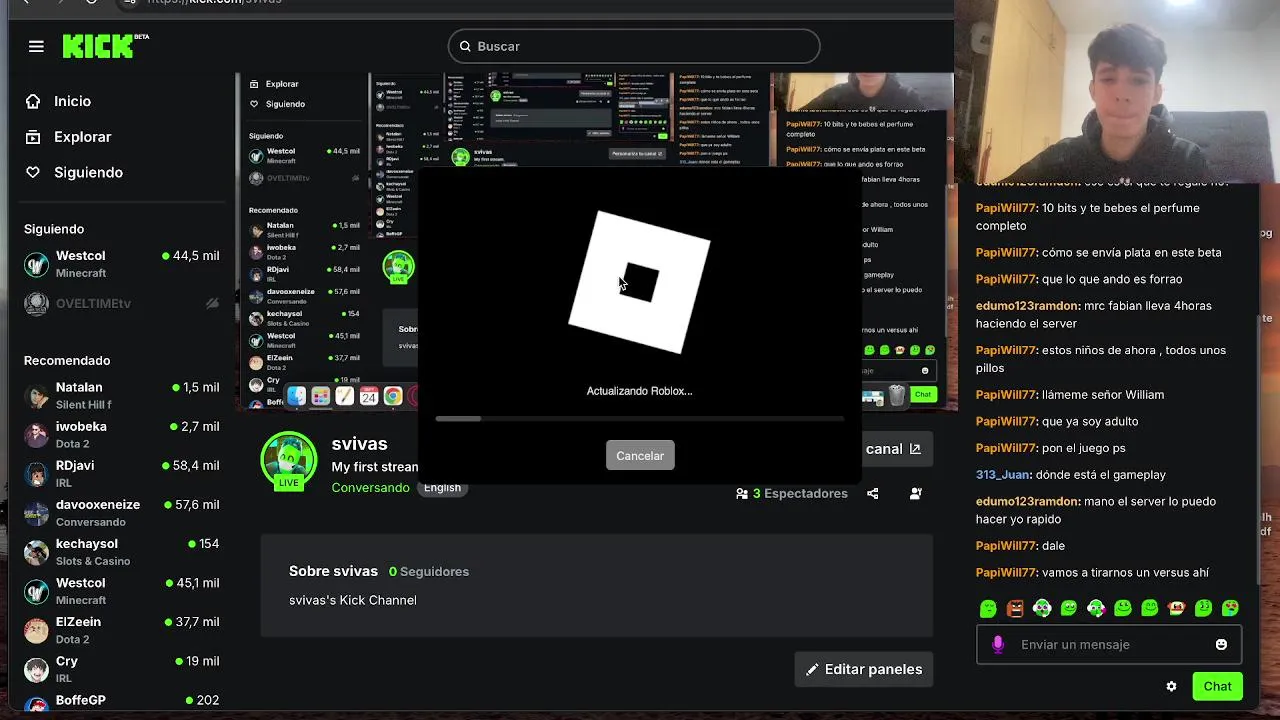Click message vamos a tirarnos un versus
The width and height of the screenshot is (1280, 720).
1125,573
